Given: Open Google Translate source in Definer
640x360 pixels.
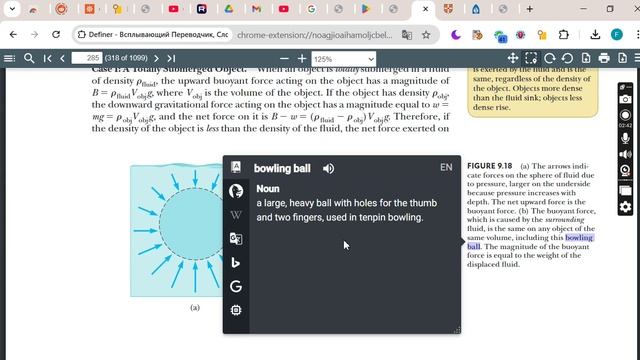Looking at the screenshot, I should (236, 239).
